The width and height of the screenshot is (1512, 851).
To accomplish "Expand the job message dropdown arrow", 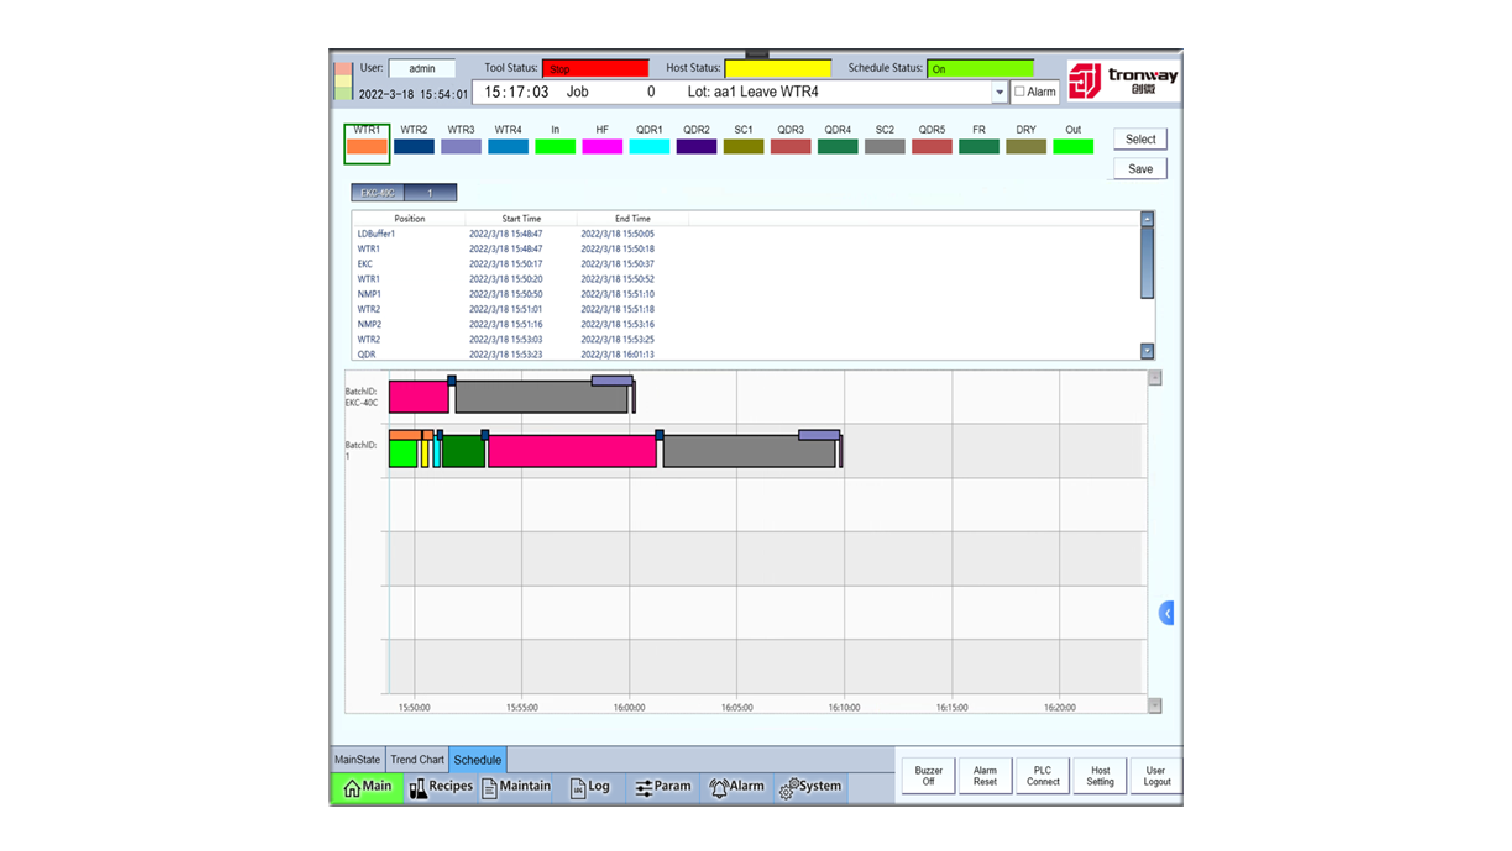I will click(x=999, y=91).
